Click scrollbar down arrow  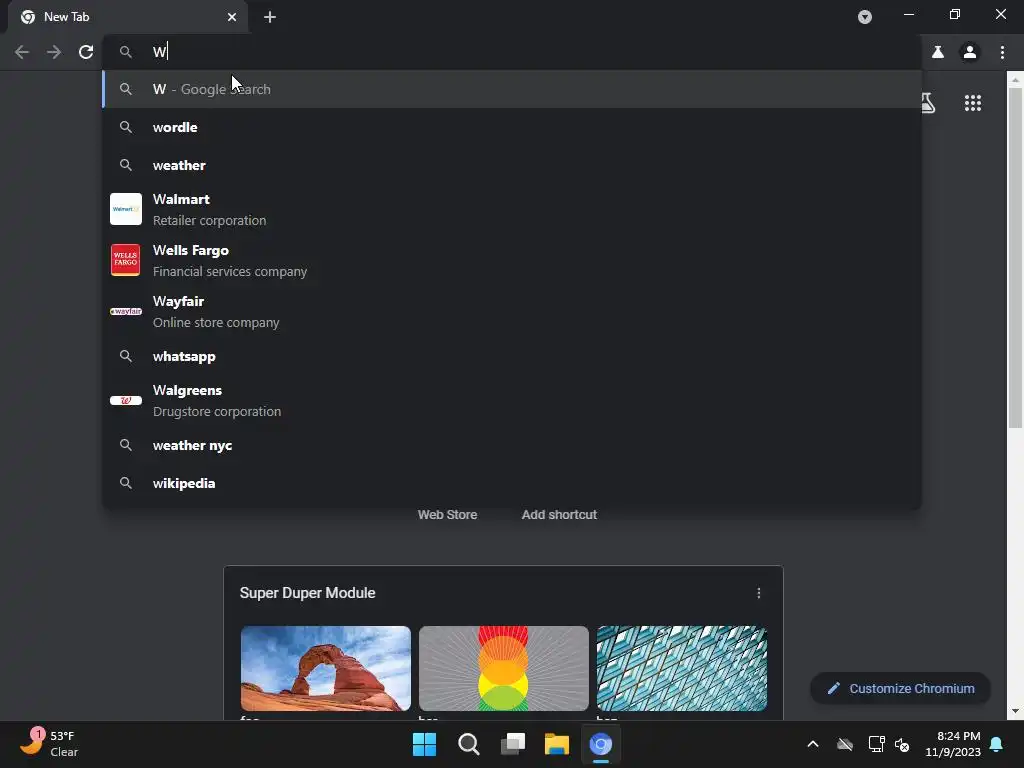1015,711
